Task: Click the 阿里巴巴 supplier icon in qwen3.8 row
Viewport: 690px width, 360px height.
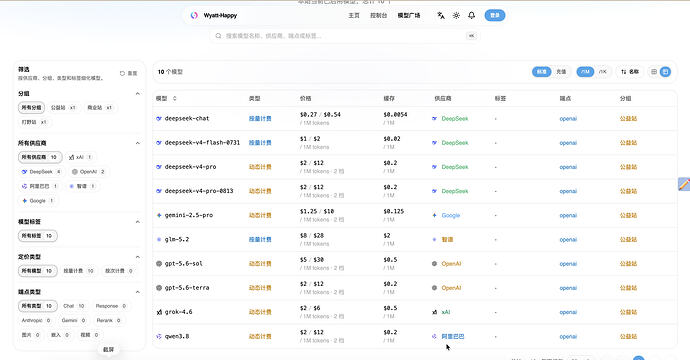Action: pyautogui.click(x=434, y=336)
